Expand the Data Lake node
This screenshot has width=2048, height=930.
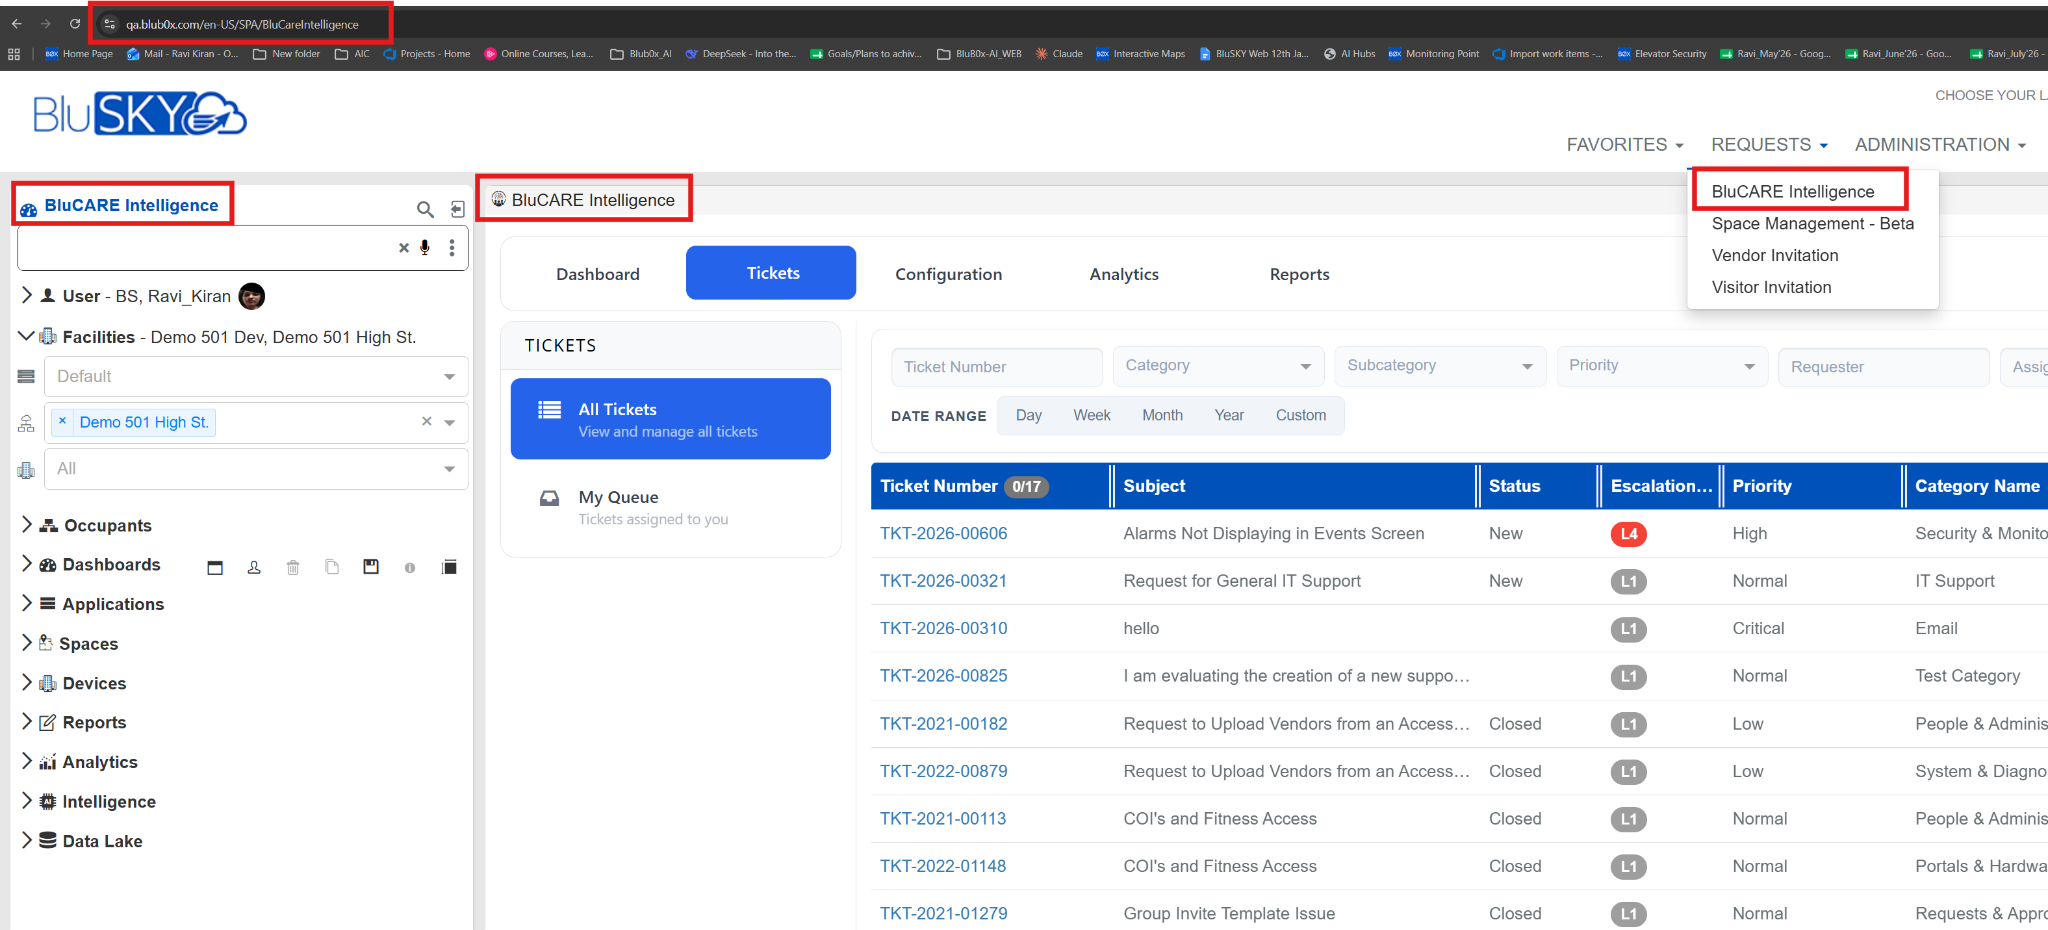coord(27,840)
